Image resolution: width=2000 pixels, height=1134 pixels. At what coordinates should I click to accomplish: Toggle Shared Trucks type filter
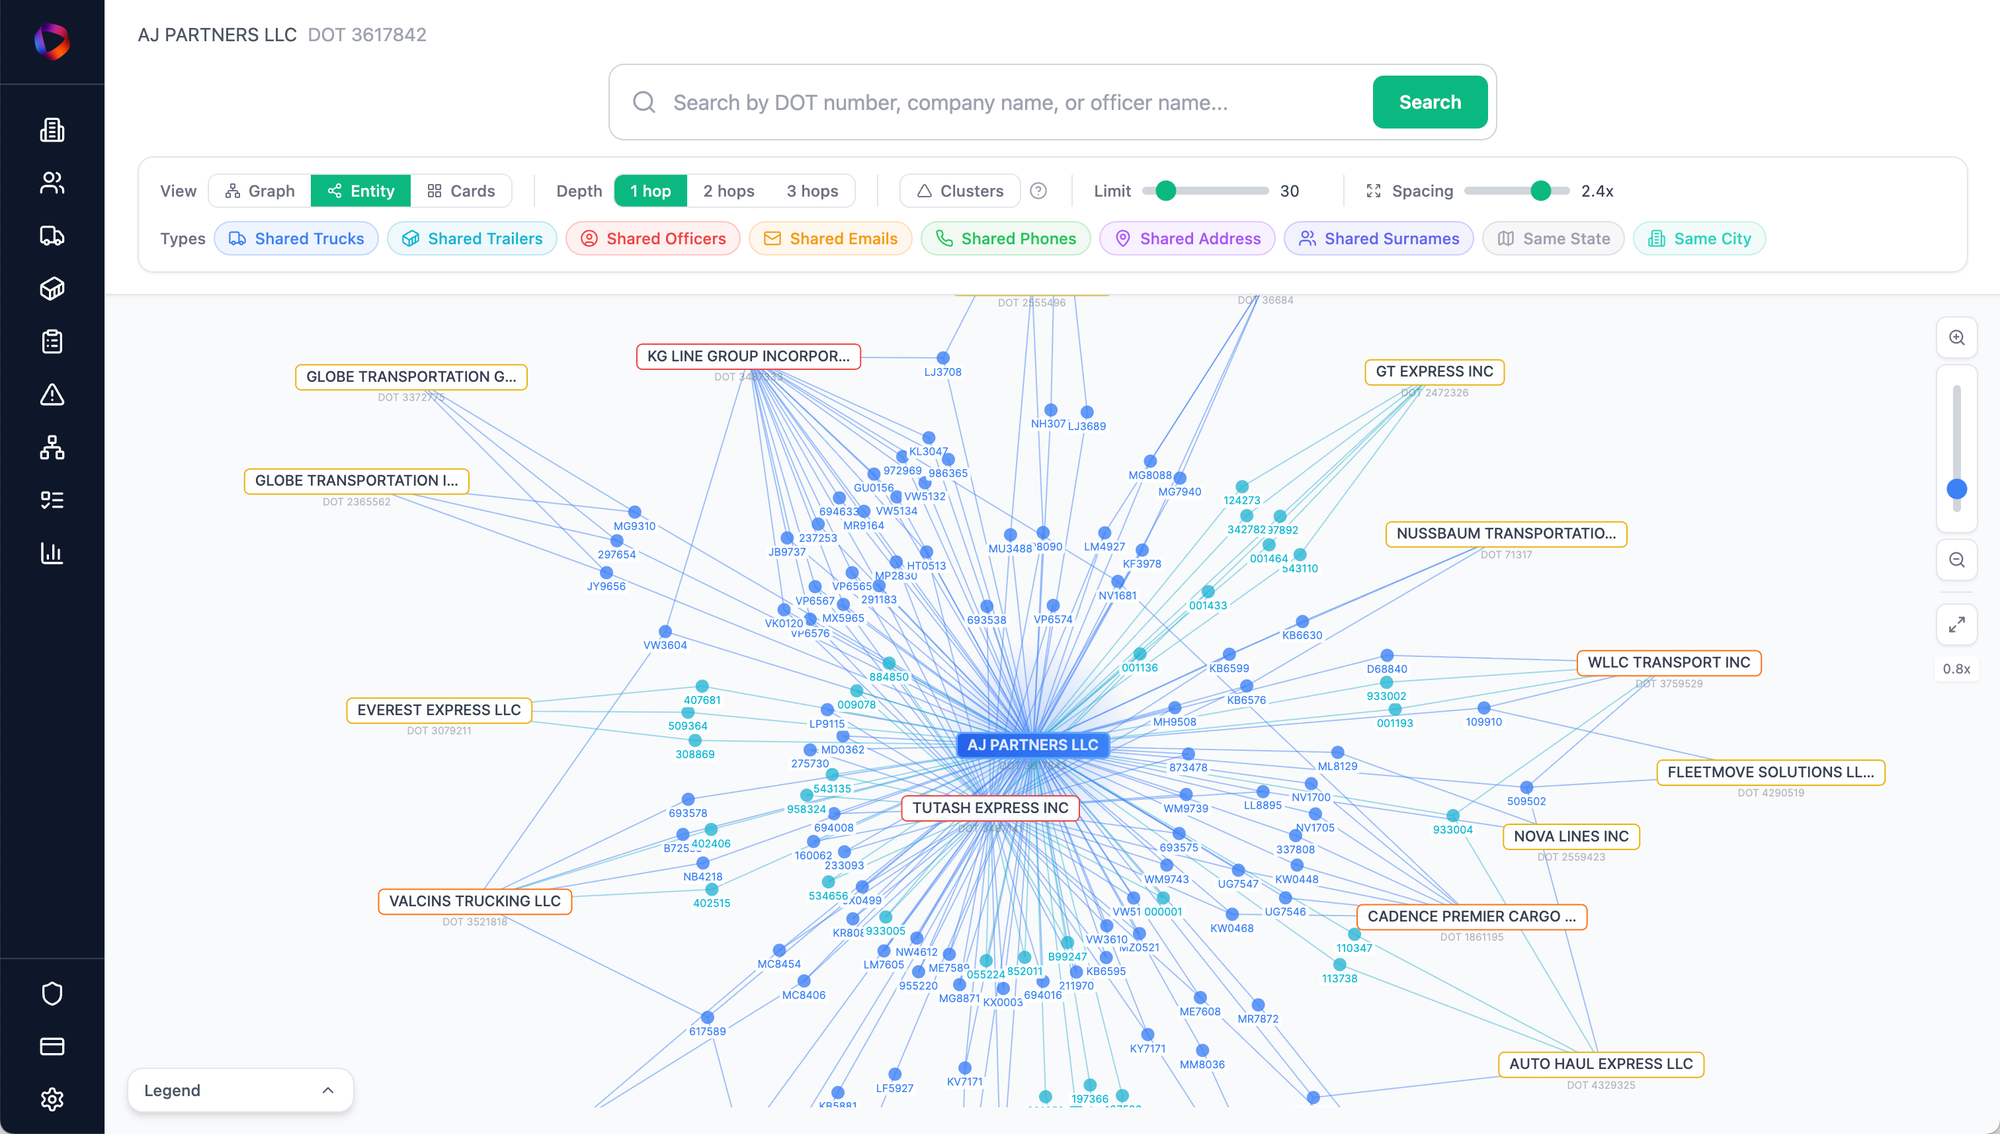point(296,239)
